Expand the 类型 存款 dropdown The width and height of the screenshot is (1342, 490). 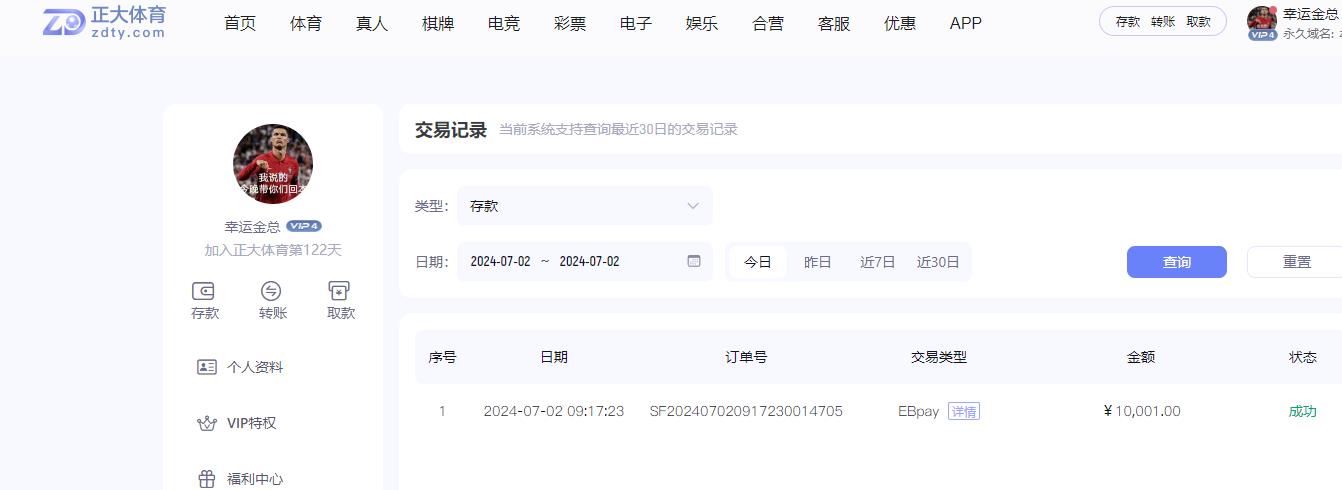(585, 206)
